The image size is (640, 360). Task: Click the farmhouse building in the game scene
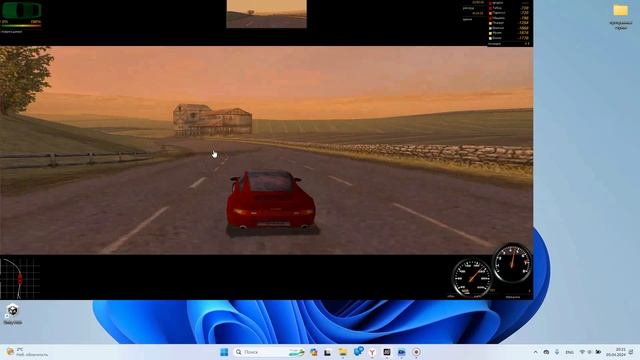[x=212, y=120]
